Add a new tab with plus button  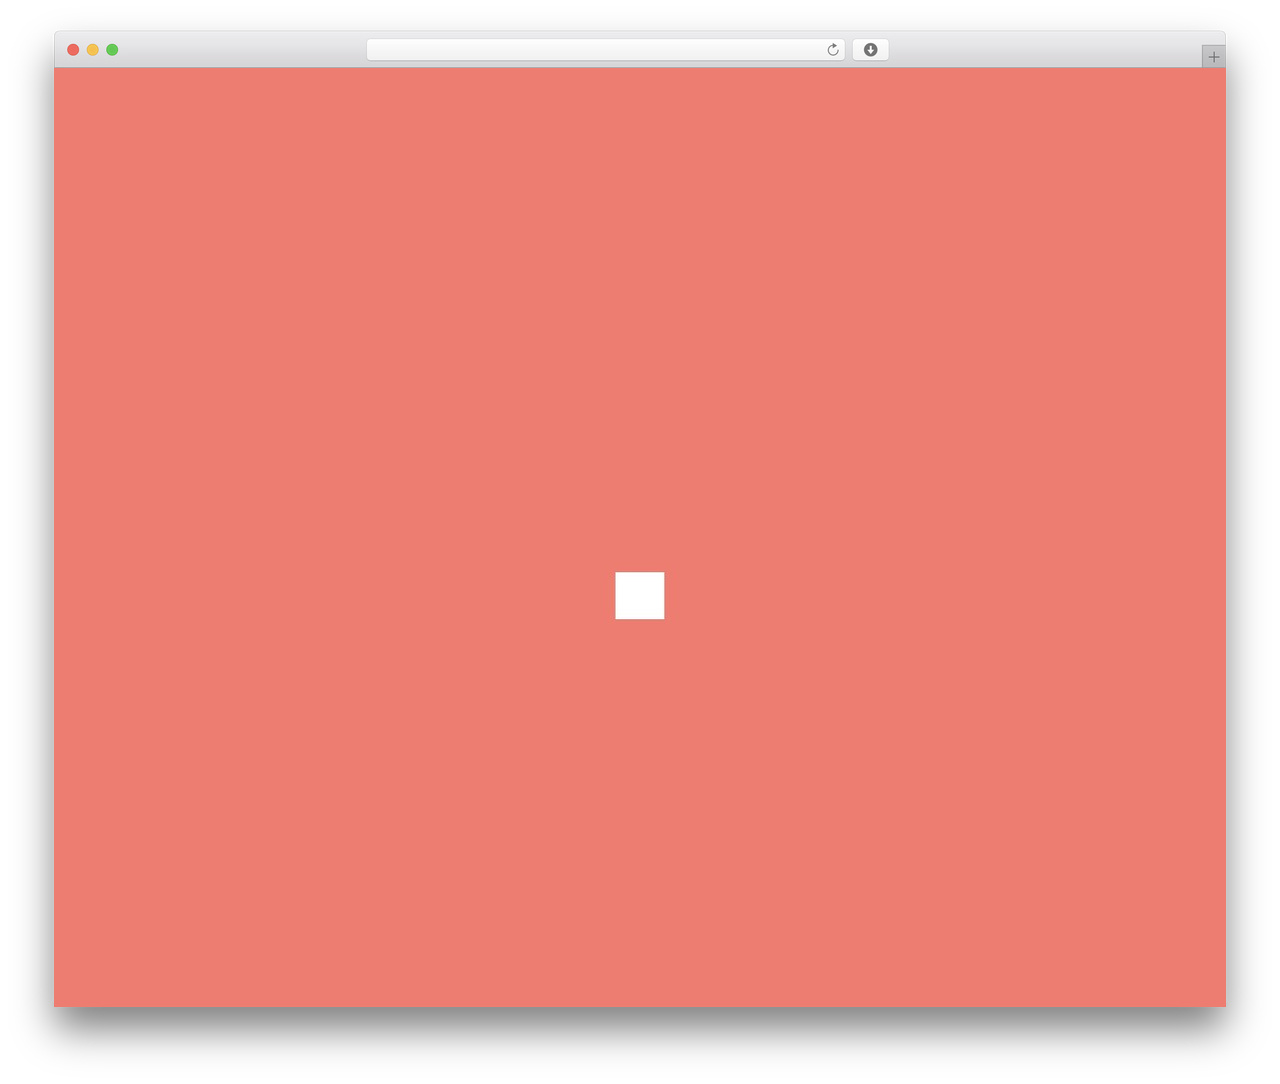coord(1213,57)
